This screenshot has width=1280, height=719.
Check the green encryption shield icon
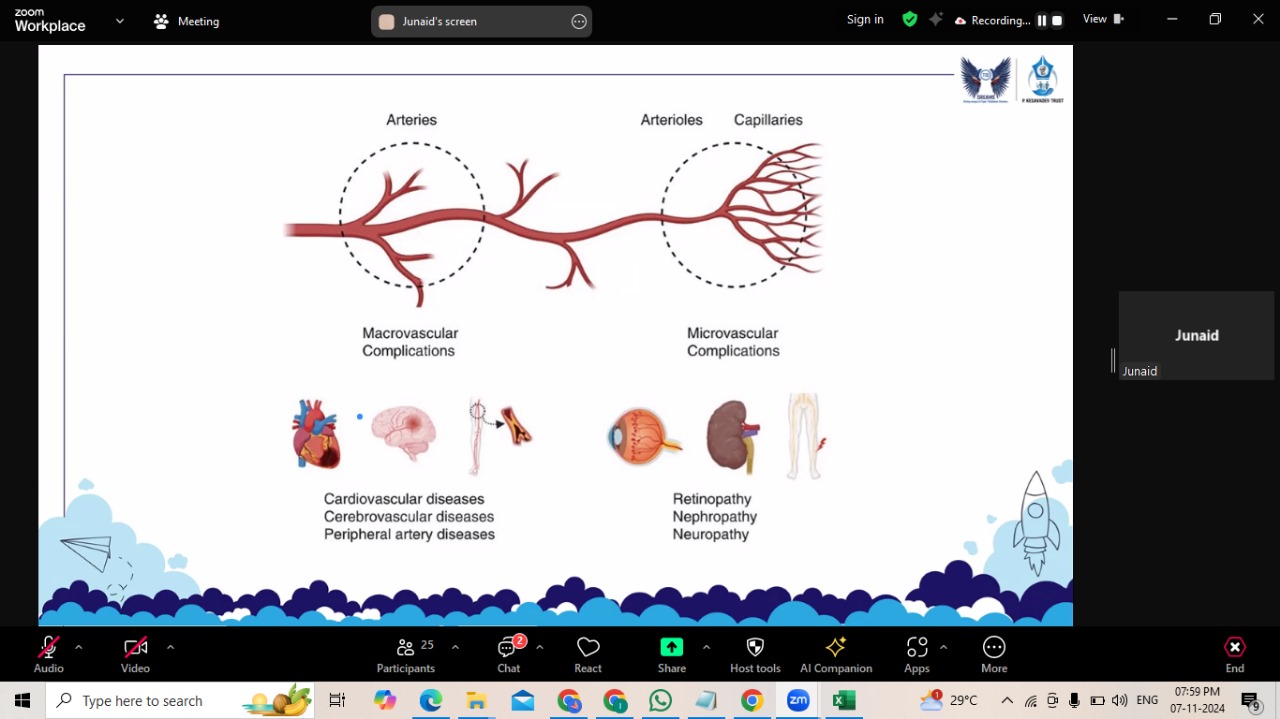[910, 20]
